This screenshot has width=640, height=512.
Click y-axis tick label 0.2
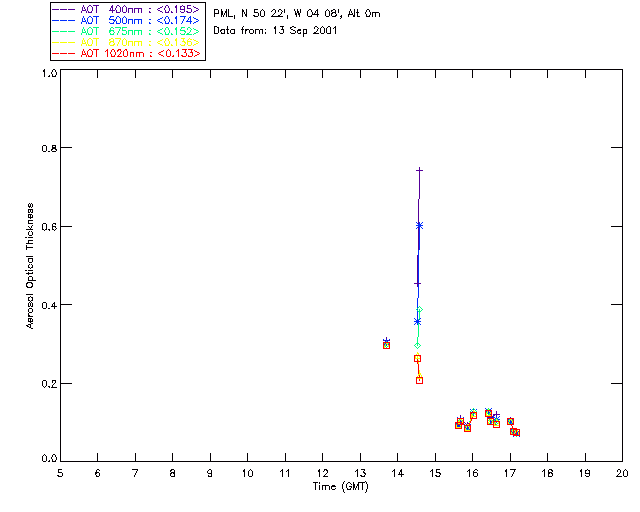[x=49, y=384]
